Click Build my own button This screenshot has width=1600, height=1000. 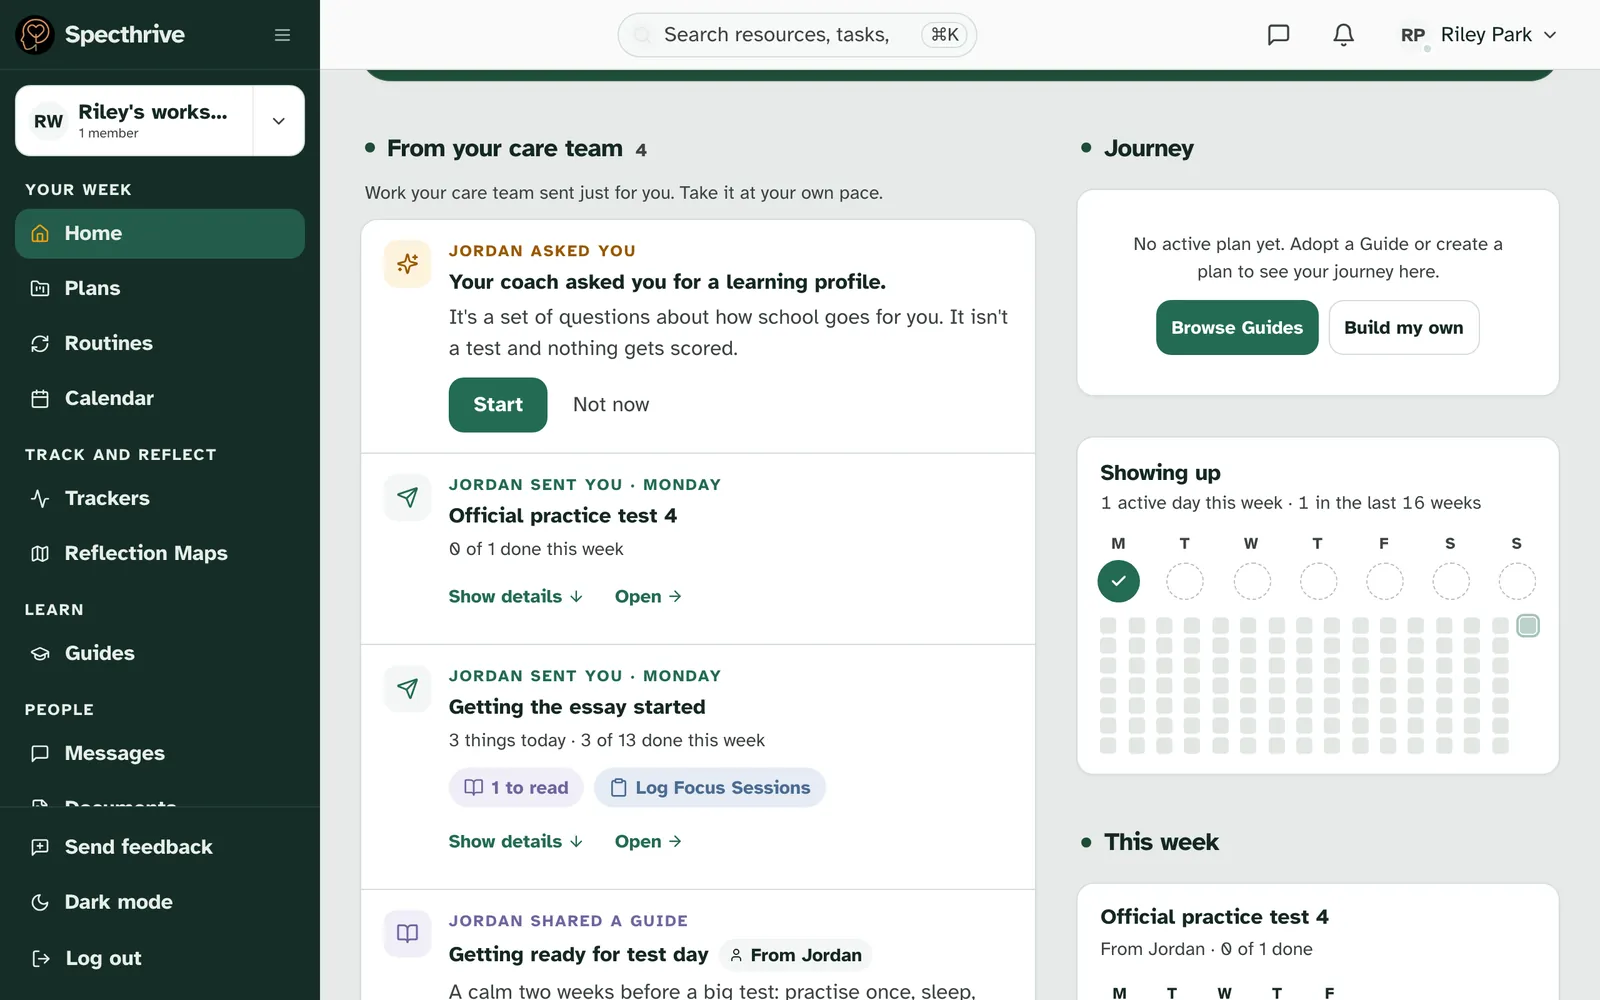coord(1403,327)
